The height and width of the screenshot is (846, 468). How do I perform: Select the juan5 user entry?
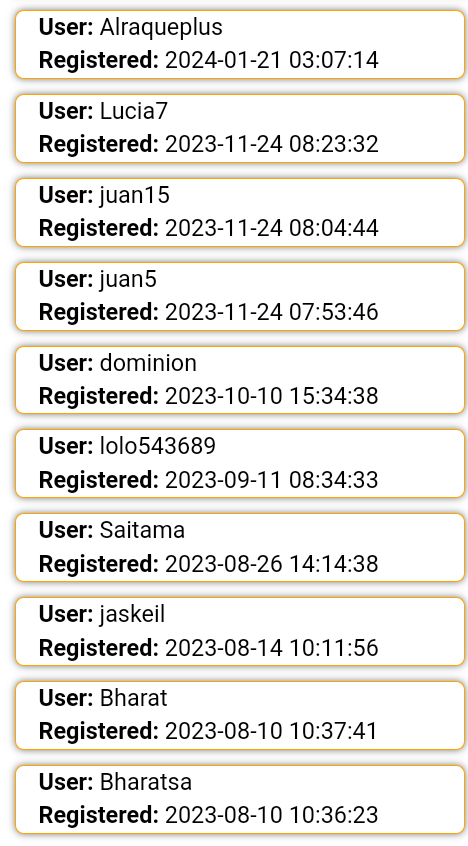240,296
